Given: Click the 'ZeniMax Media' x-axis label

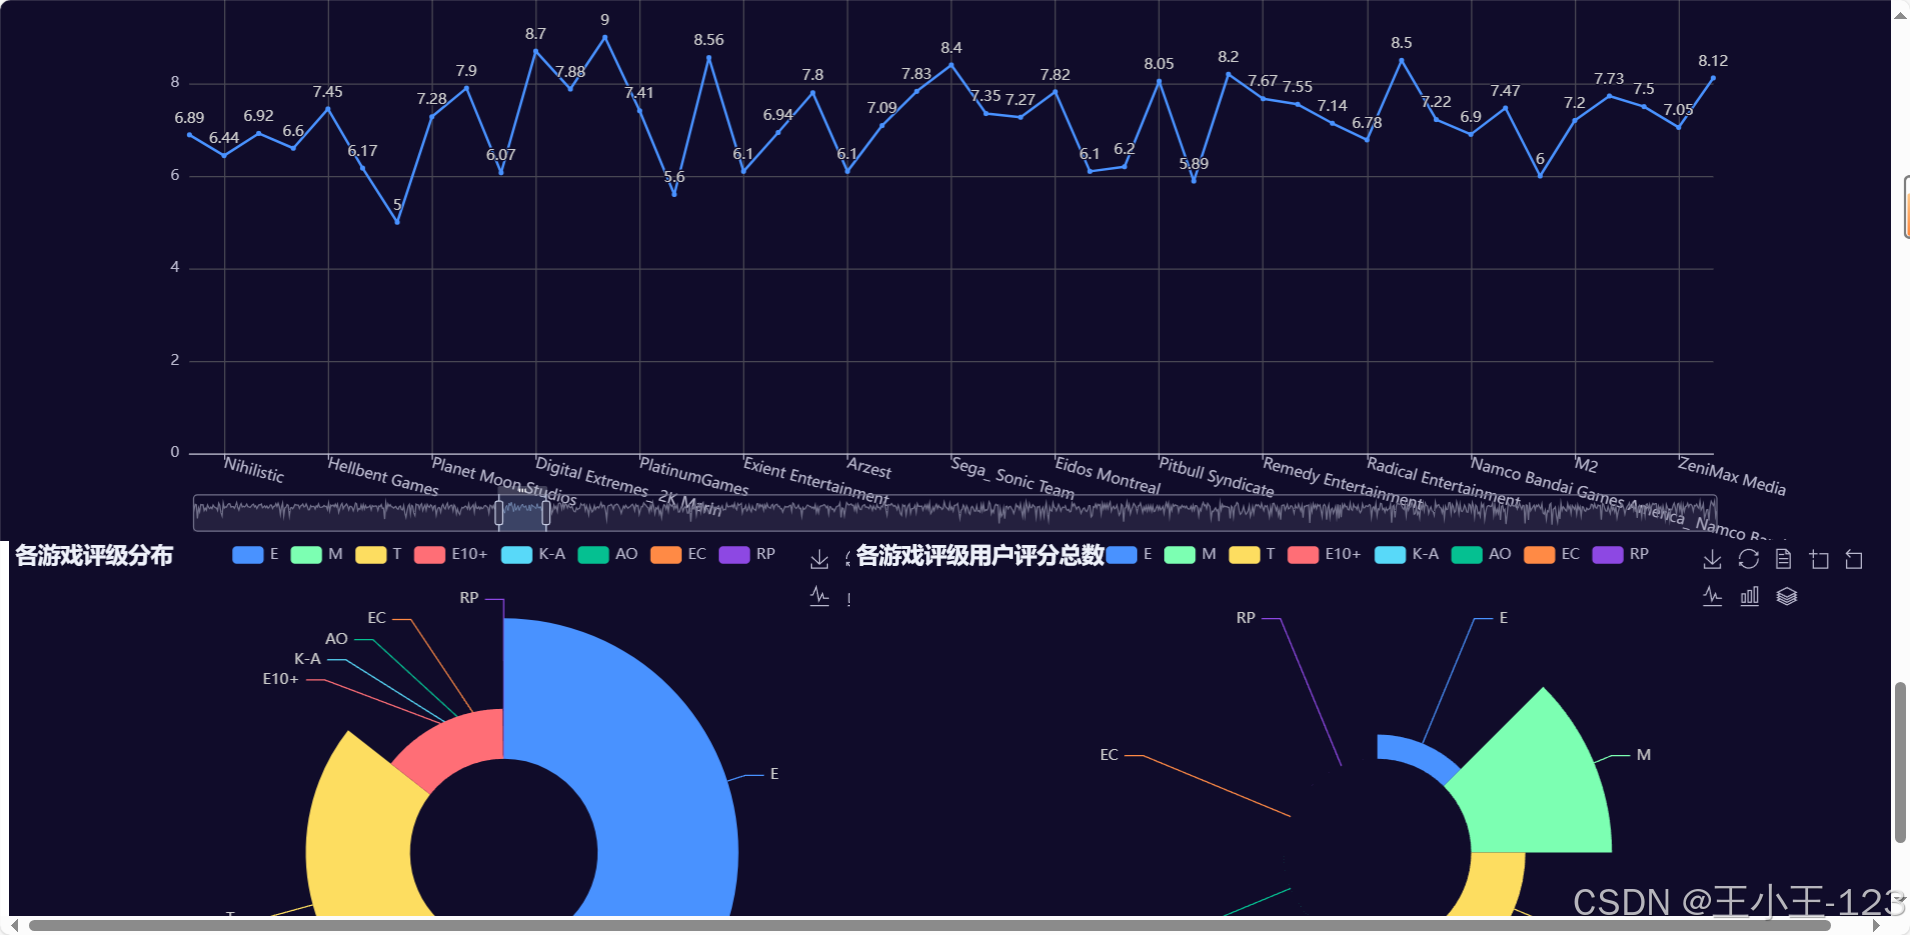Looking at the screenshot, I should (x=1732, y=475).
